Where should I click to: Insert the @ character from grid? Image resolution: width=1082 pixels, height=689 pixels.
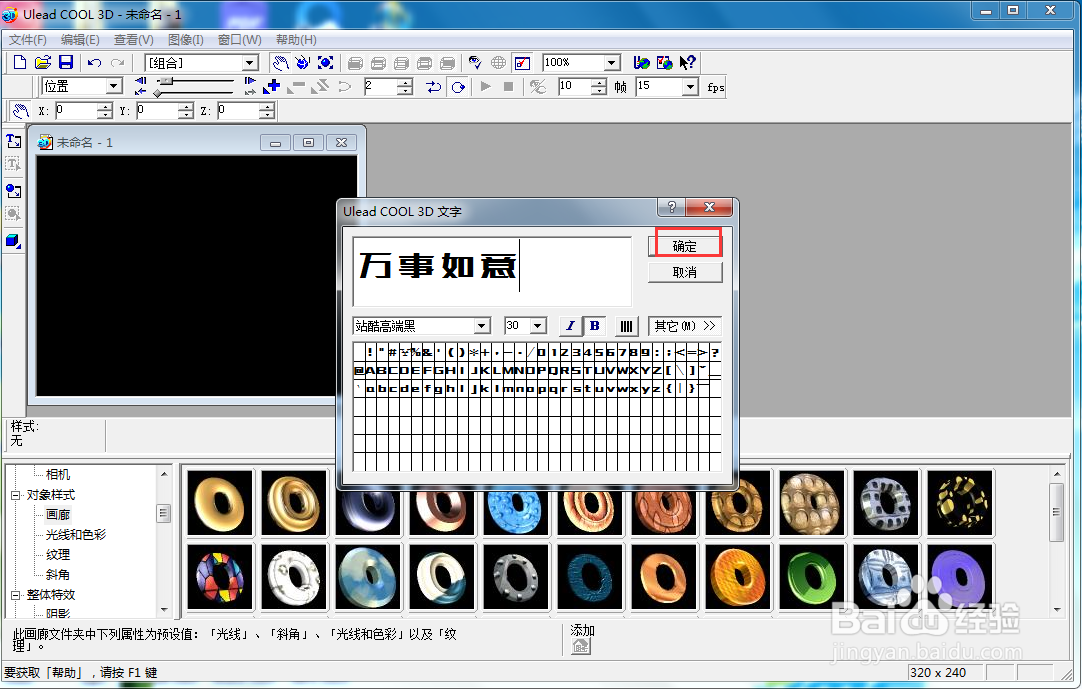pyautogui.click(x=359, y=370)
